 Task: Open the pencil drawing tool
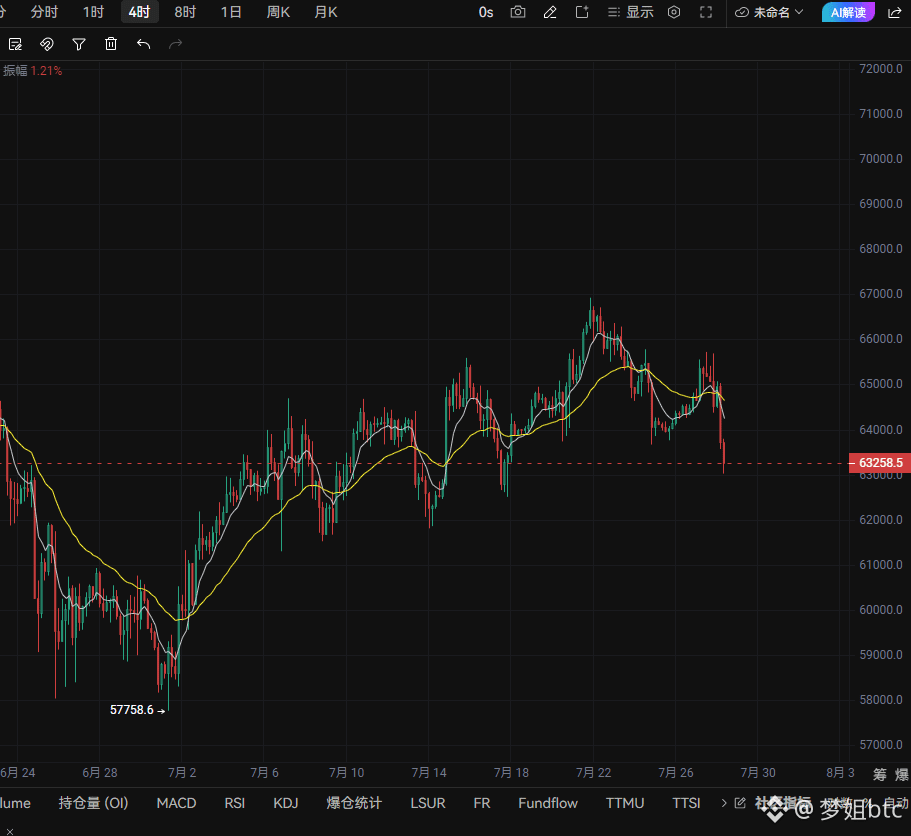coord(550,12)
